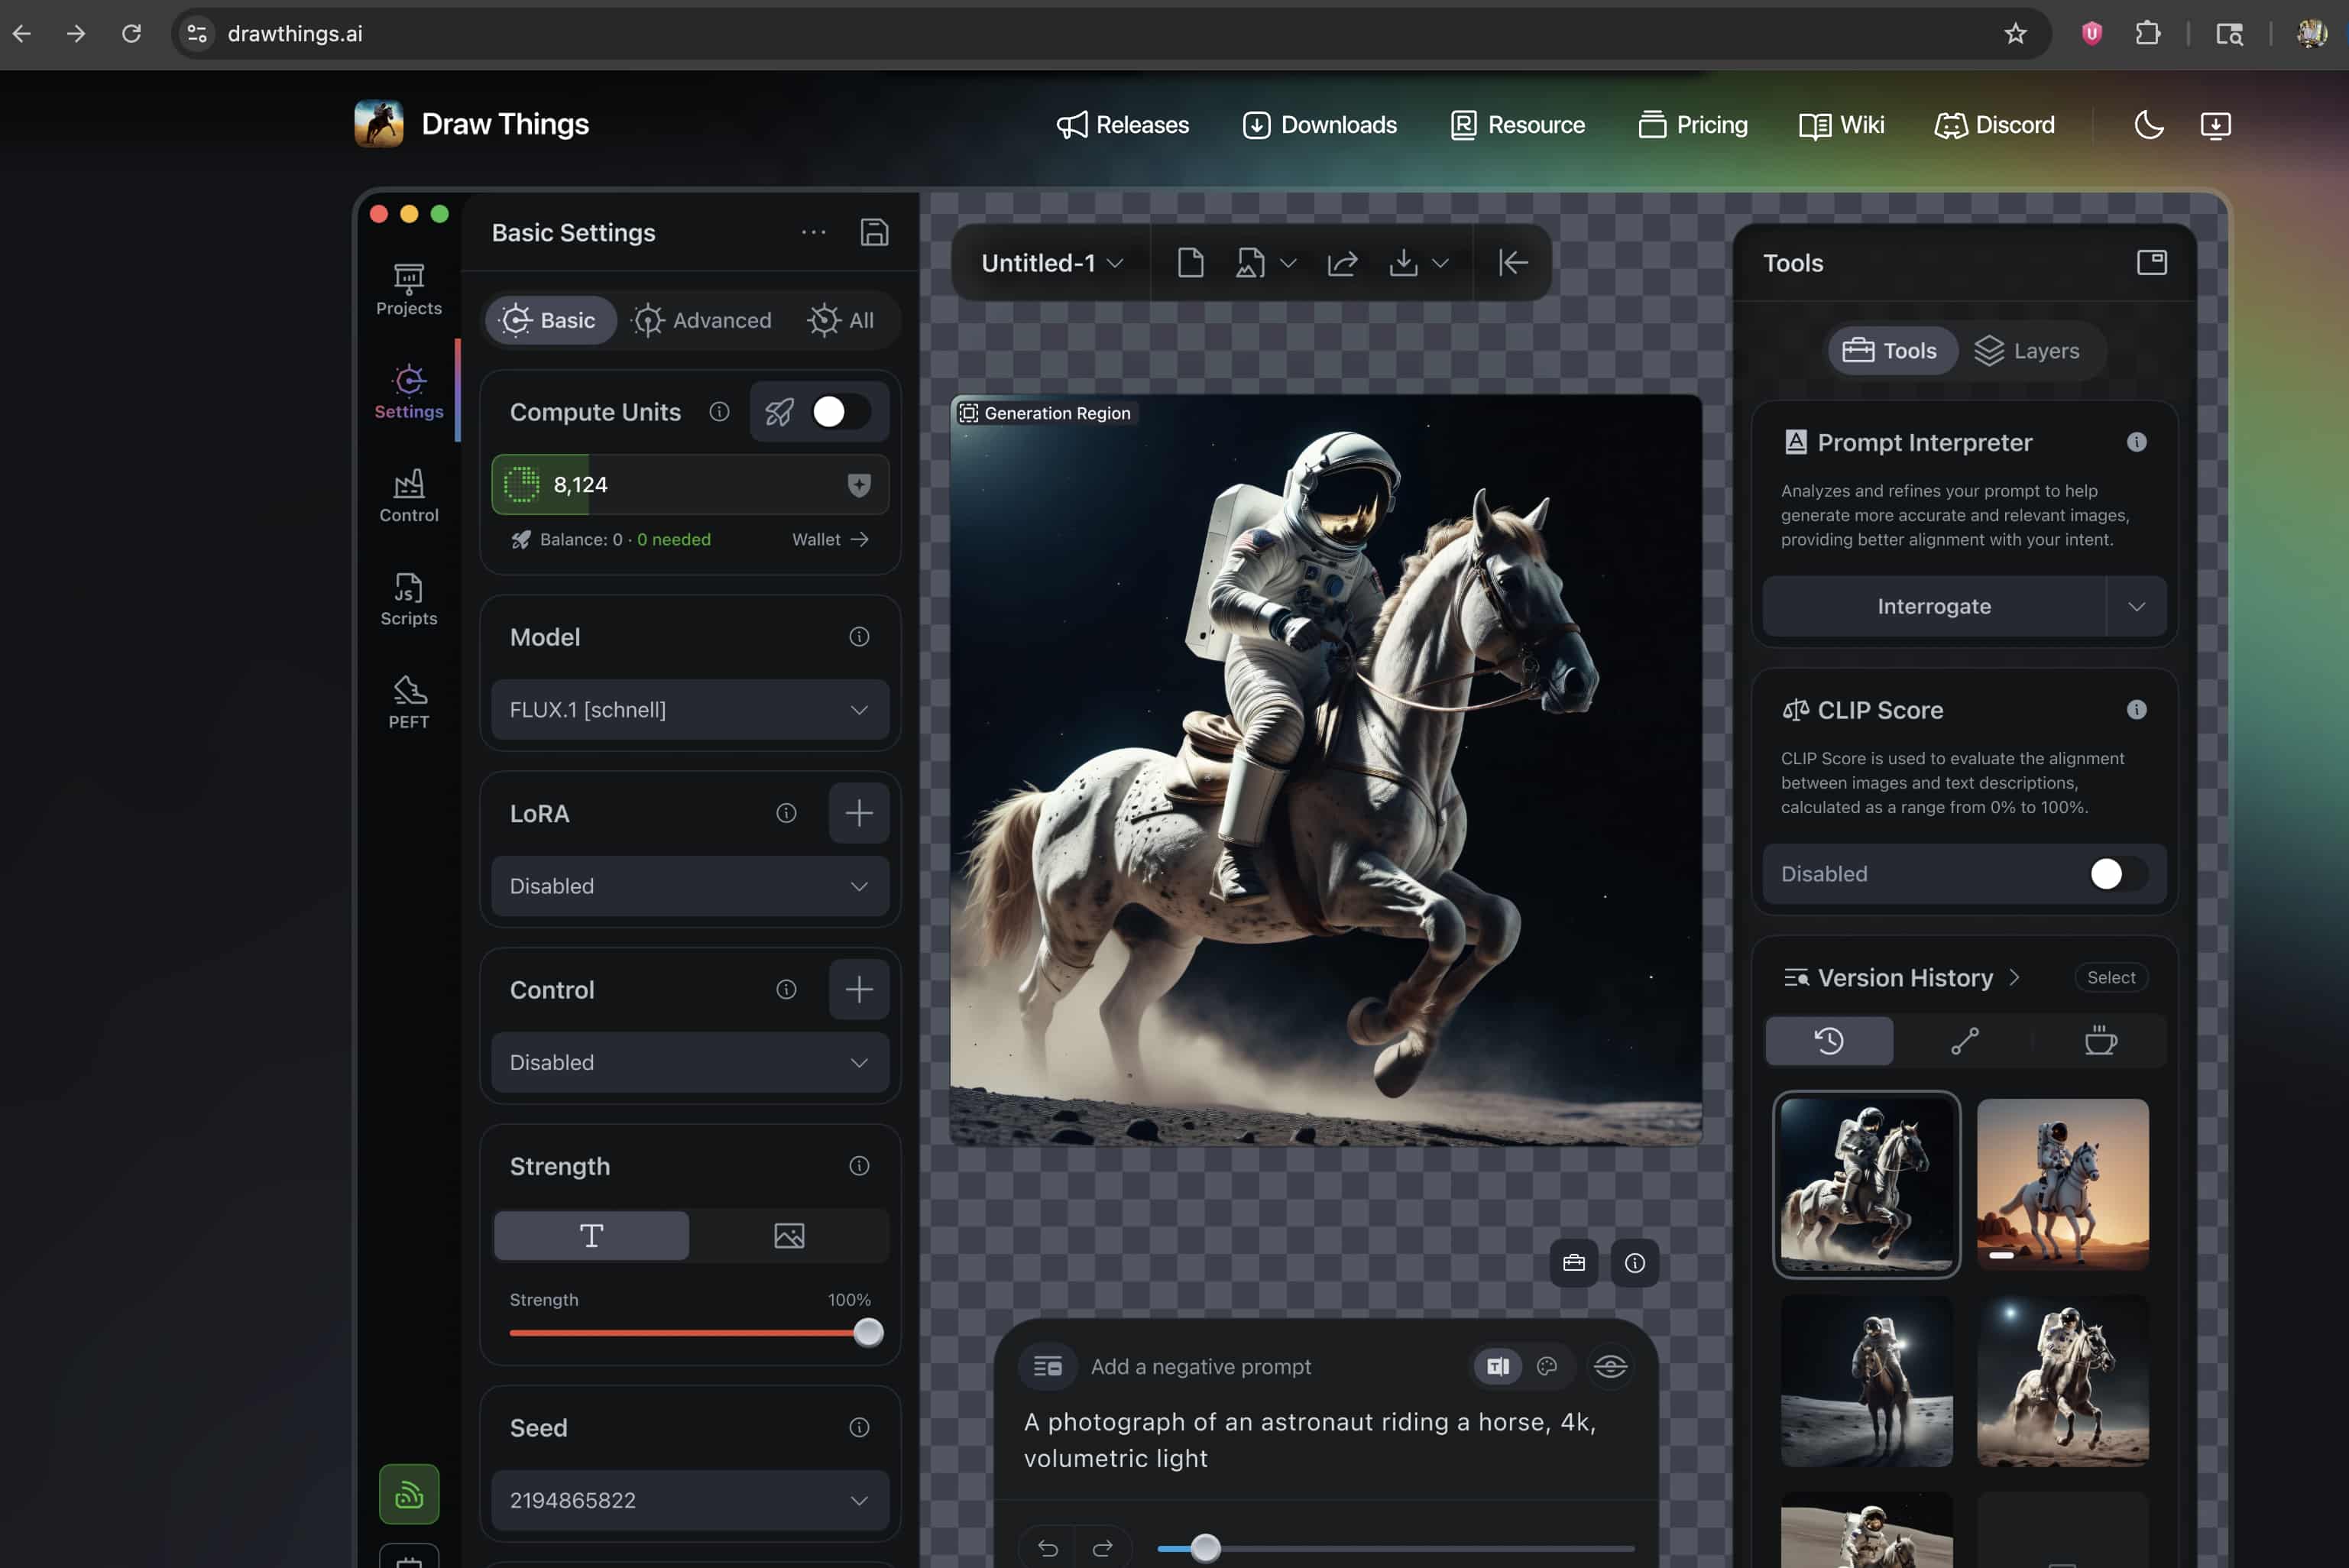This screenshot has height=1568, width=2349.
Task: Add a Control with plus button
Action: tap(859, 990)
